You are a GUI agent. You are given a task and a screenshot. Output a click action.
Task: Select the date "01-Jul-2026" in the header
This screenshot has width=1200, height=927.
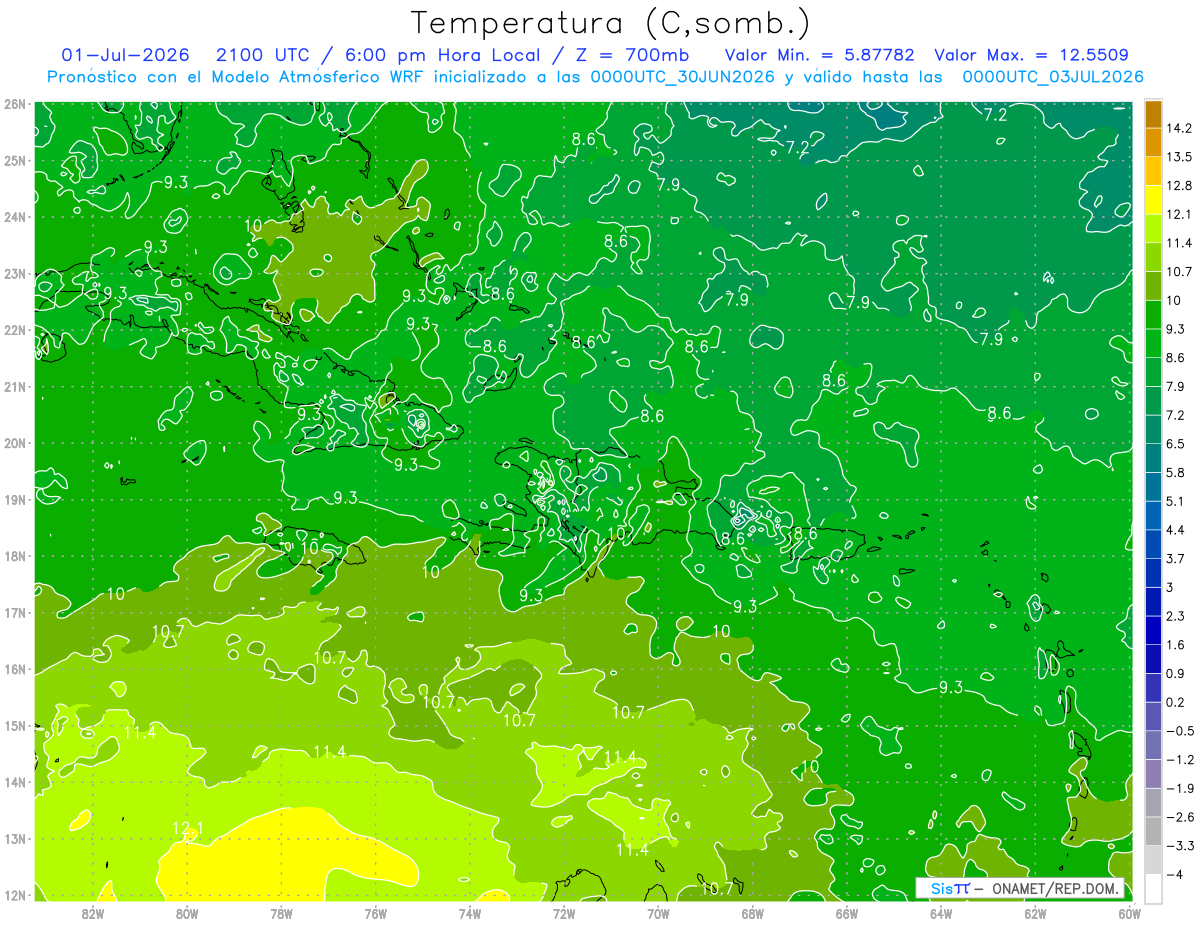pos(124,55)
